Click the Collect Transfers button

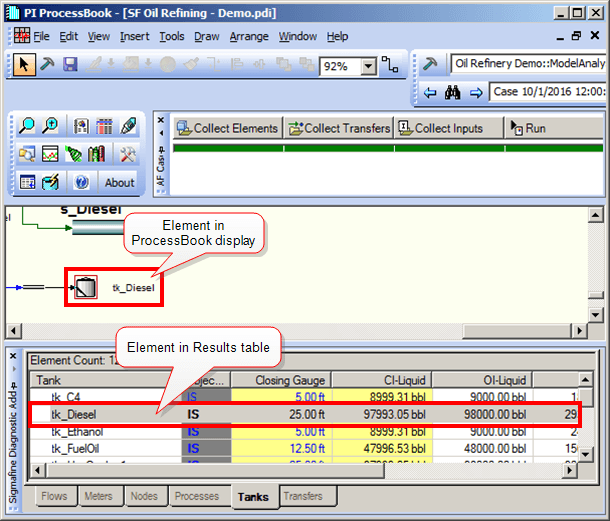[x=339, y=128]
